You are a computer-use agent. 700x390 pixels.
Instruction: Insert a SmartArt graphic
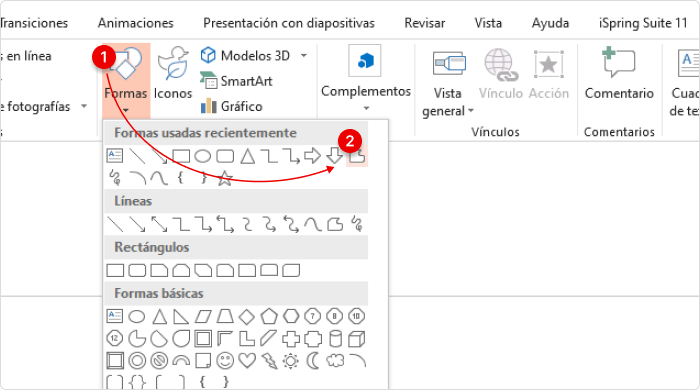coord(236,81)
